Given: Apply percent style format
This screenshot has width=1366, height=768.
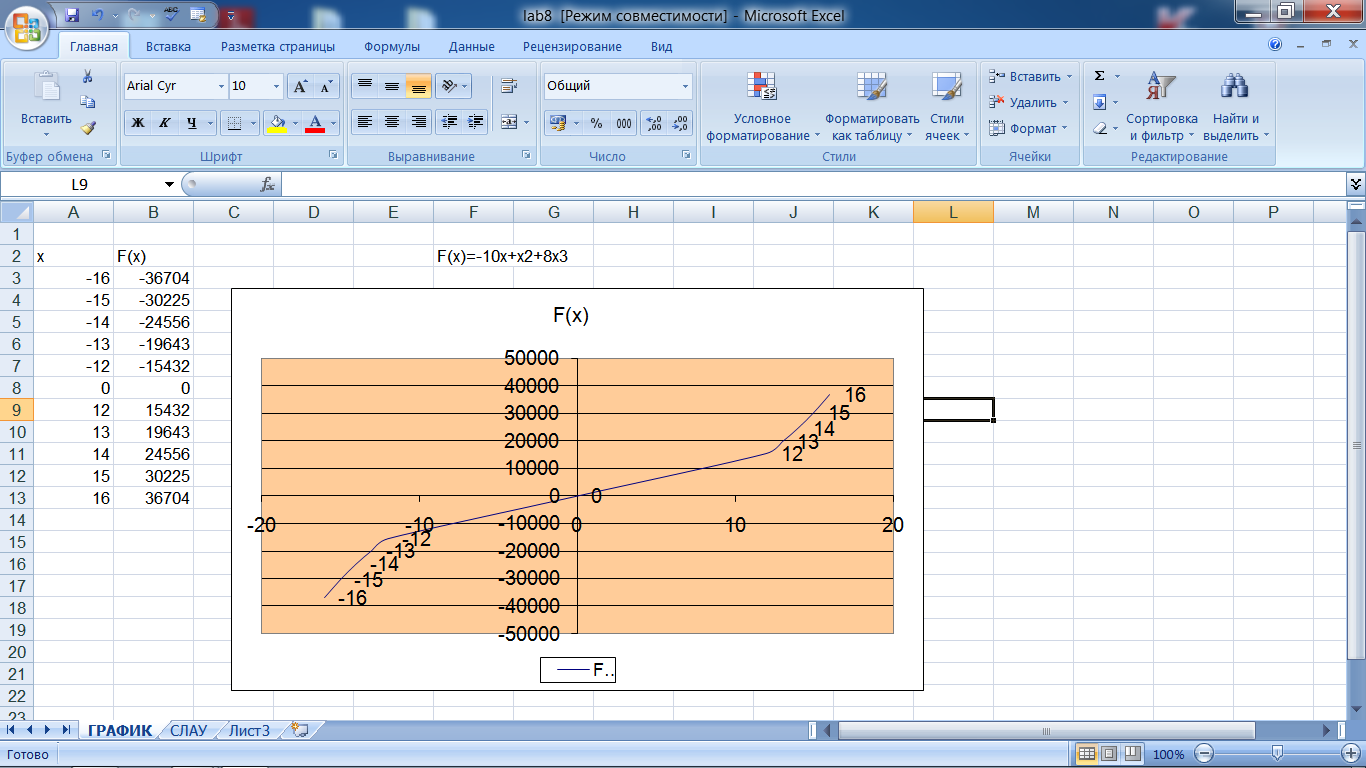Looking at the screenshot, I should coord(596,123).
